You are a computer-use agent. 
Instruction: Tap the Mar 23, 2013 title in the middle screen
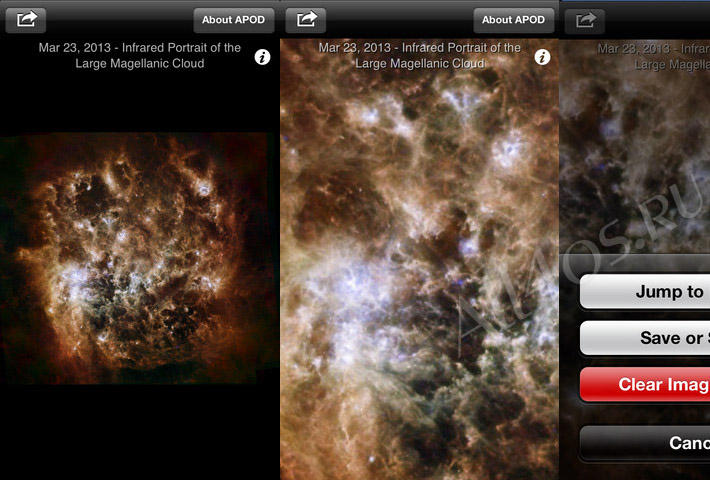click(x=420, y=55)
